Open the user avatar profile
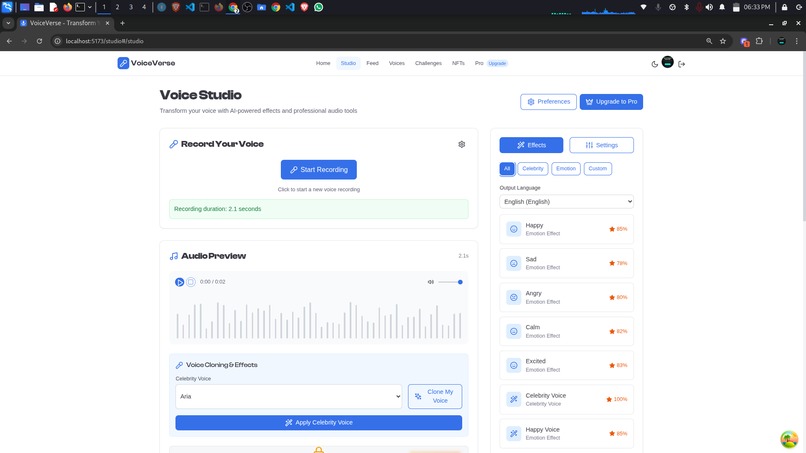The image size is (806, 453). pos(667,62)
